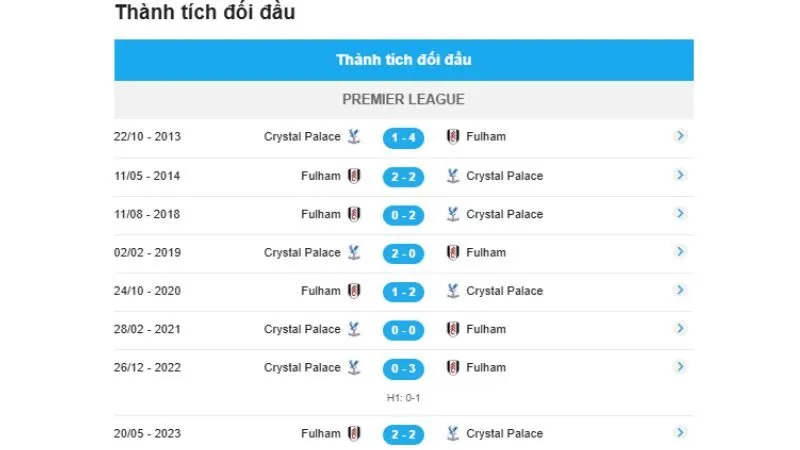Click Crystal Palace crest in 22/10-2013 row
The width and height of the screenshot is (800, 450).
pyautogui.click(x=353, y=137)
